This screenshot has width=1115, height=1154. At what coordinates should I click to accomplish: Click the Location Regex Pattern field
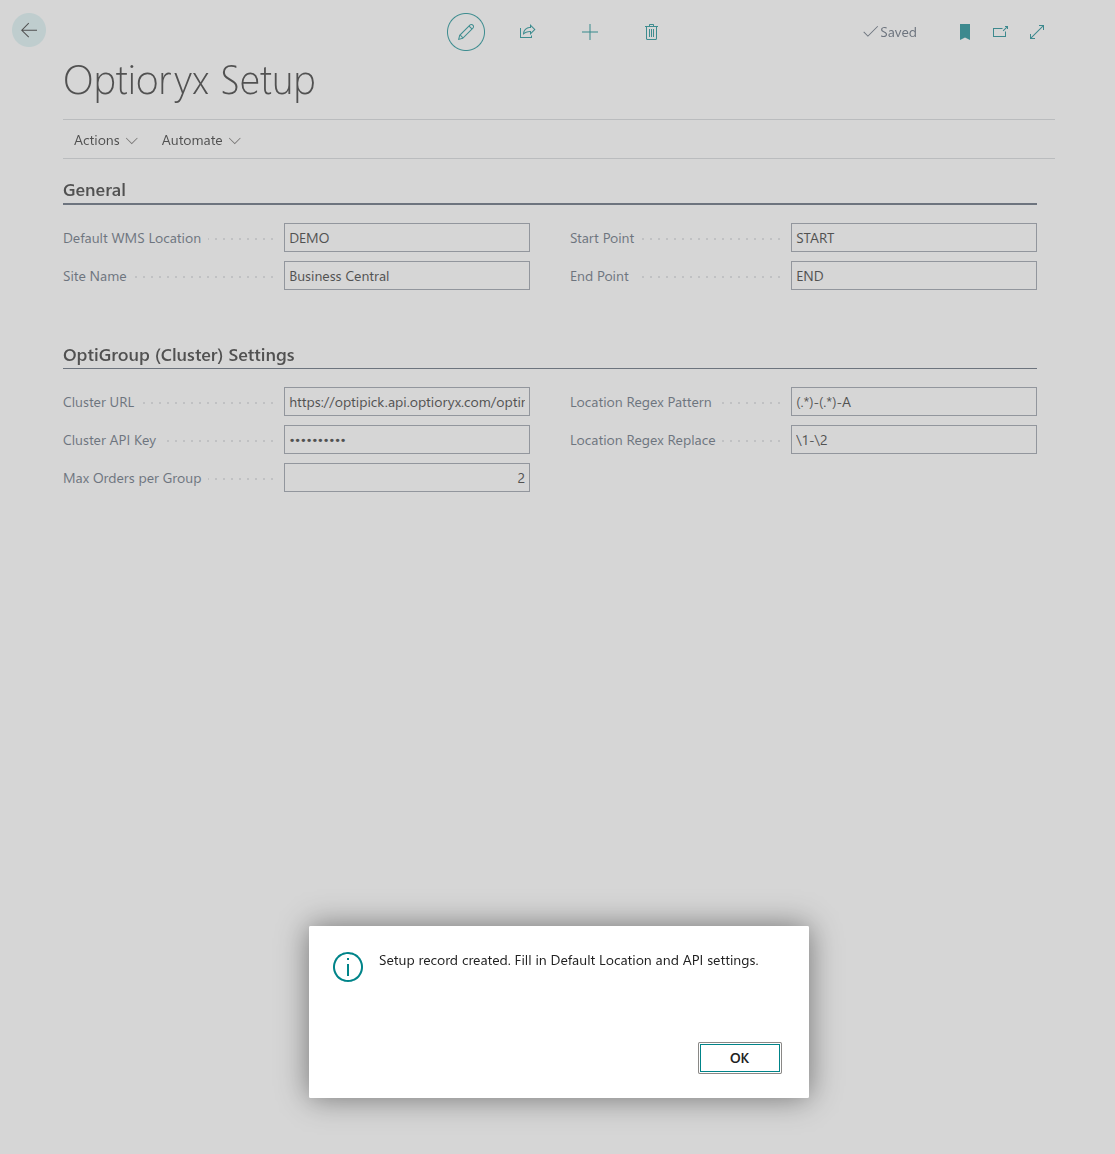[913, 402]
